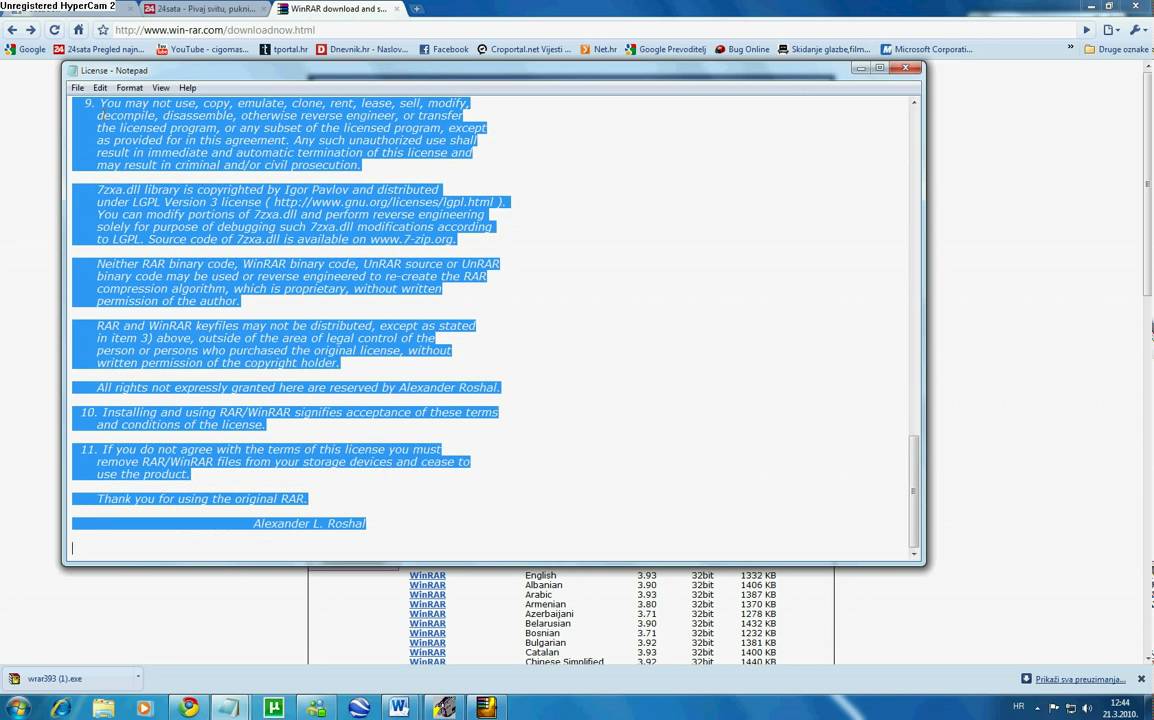Open Microsoft Word from the taskbar
Viewport: 1154px width, 720px height.
[x=400, y=707]
